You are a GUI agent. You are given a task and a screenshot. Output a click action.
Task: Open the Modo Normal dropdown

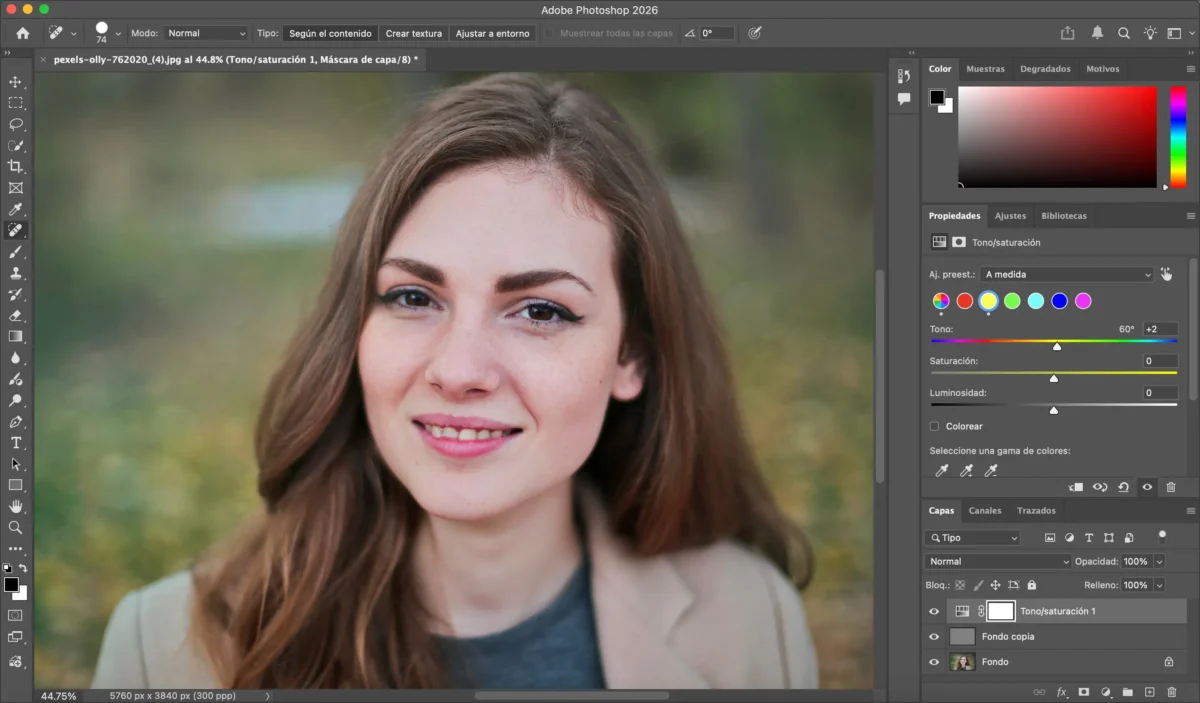click(205, 33)
